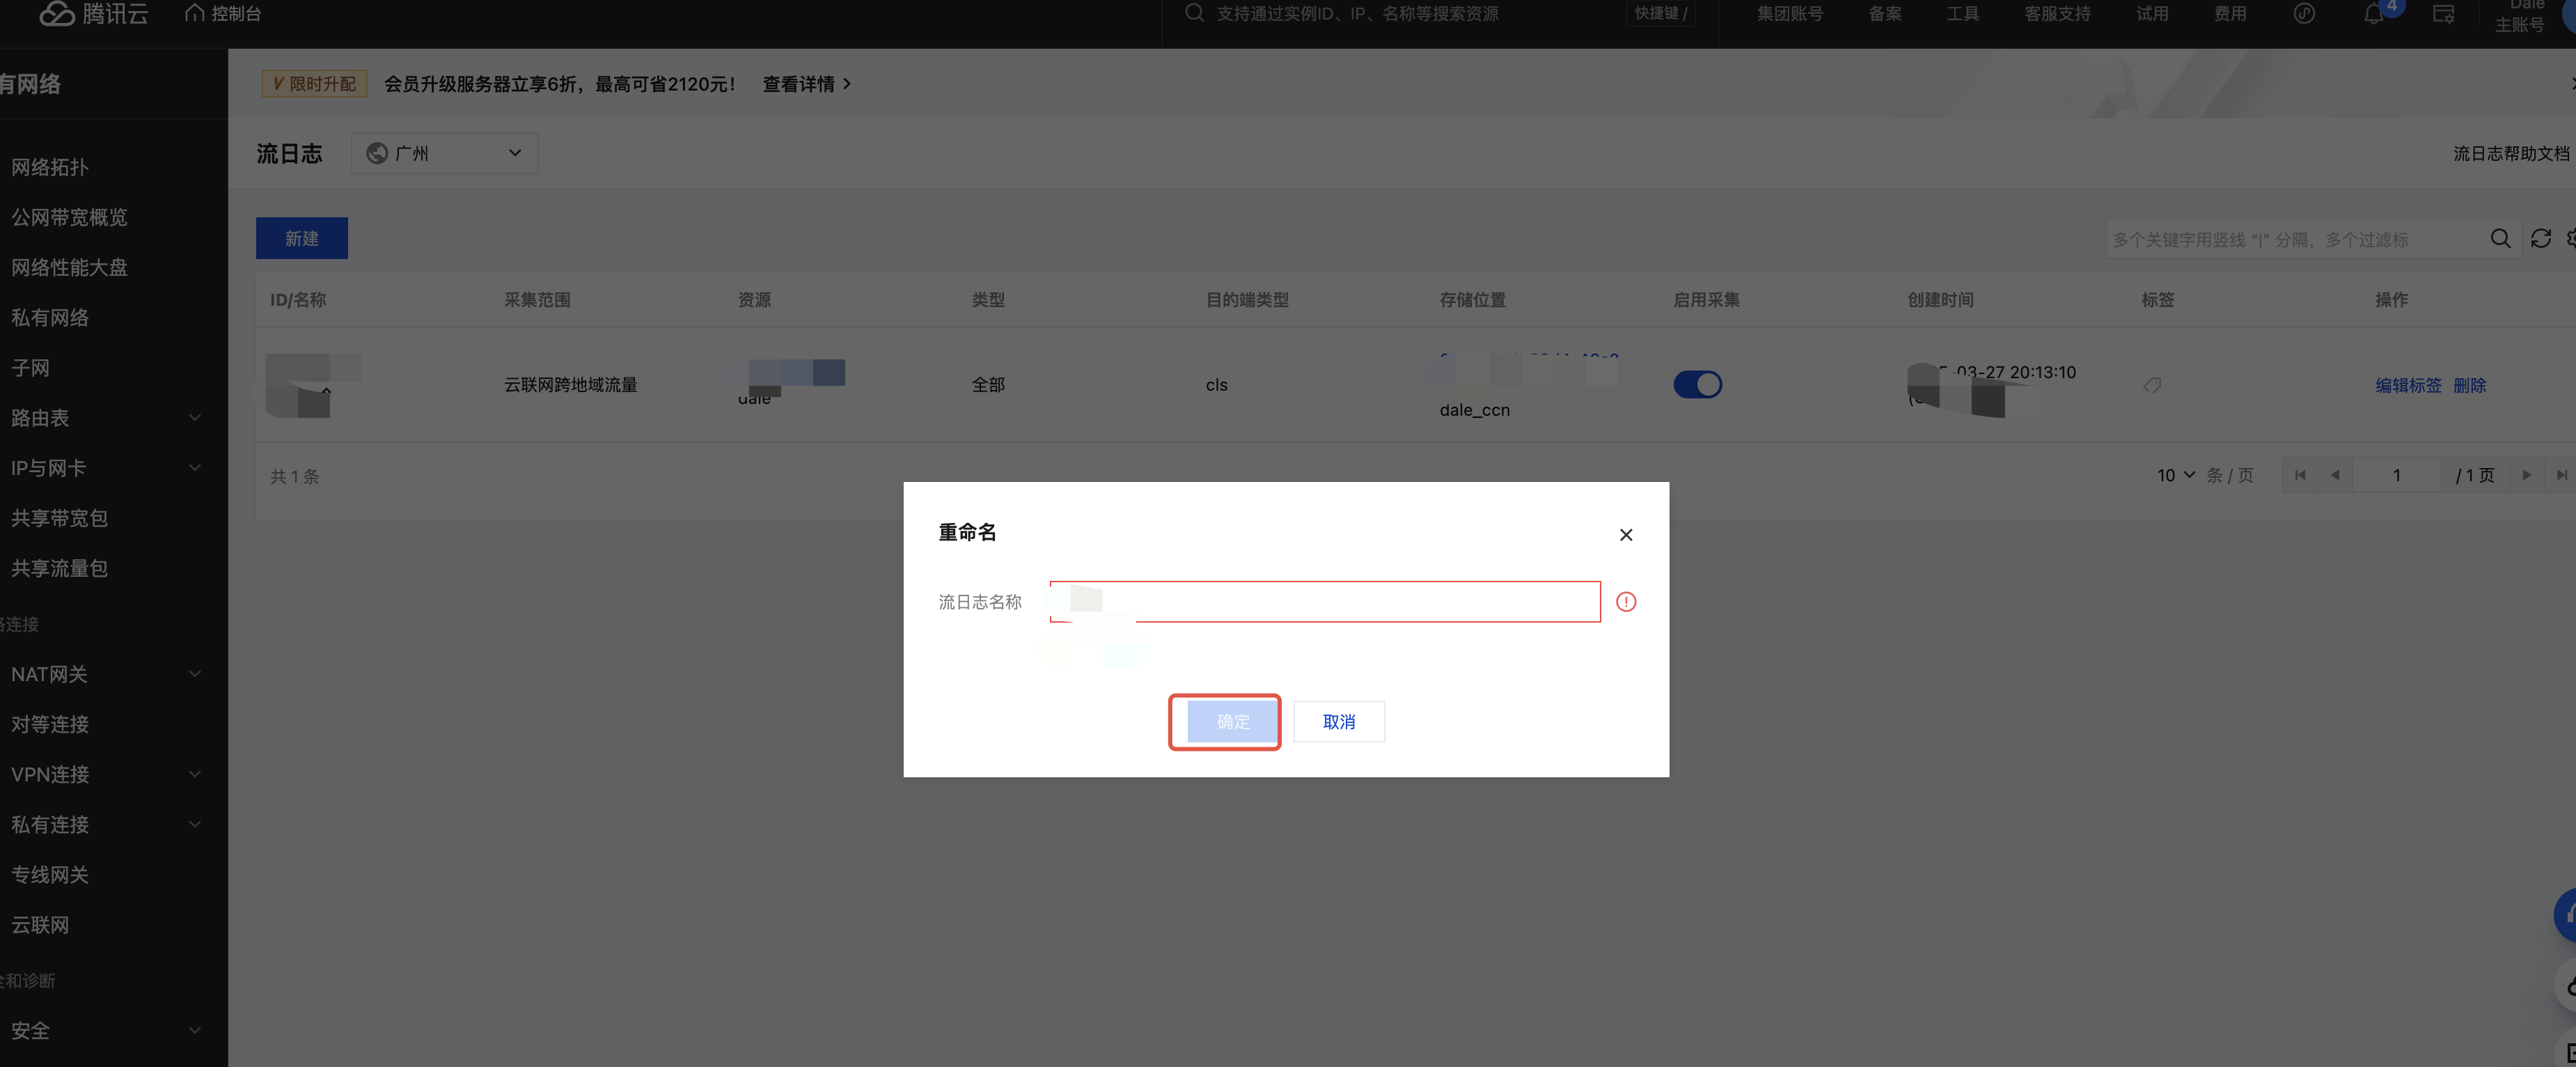This screenshot has width=2576, height=1067.
Task: Open 对等连接 in the sidebar
Action: pyautogui.click(x=50, y=724)
